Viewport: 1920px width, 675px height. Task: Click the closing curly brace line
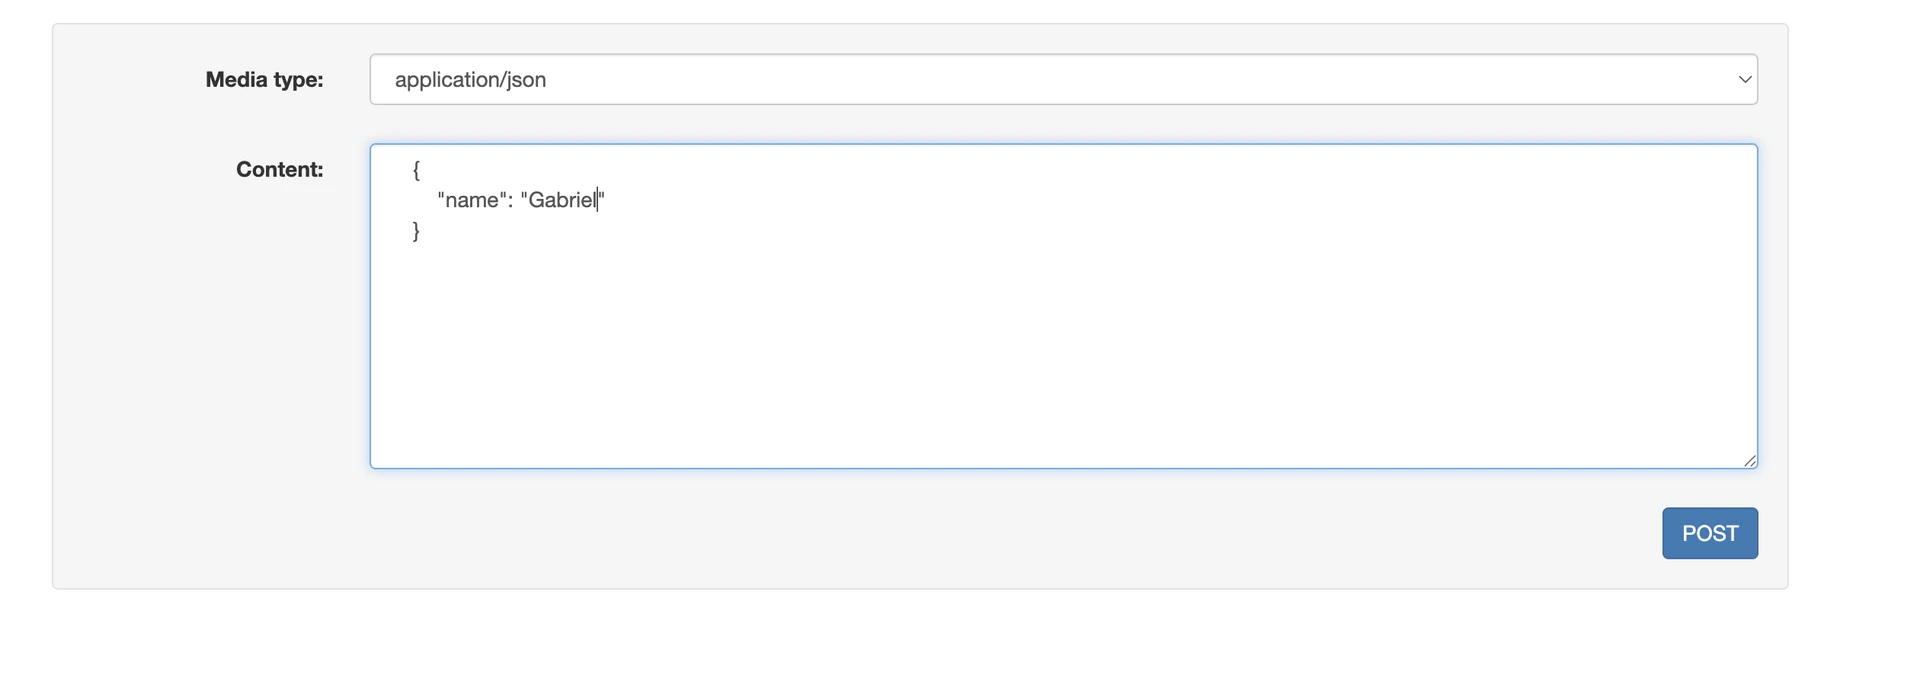tap(416, 231)
